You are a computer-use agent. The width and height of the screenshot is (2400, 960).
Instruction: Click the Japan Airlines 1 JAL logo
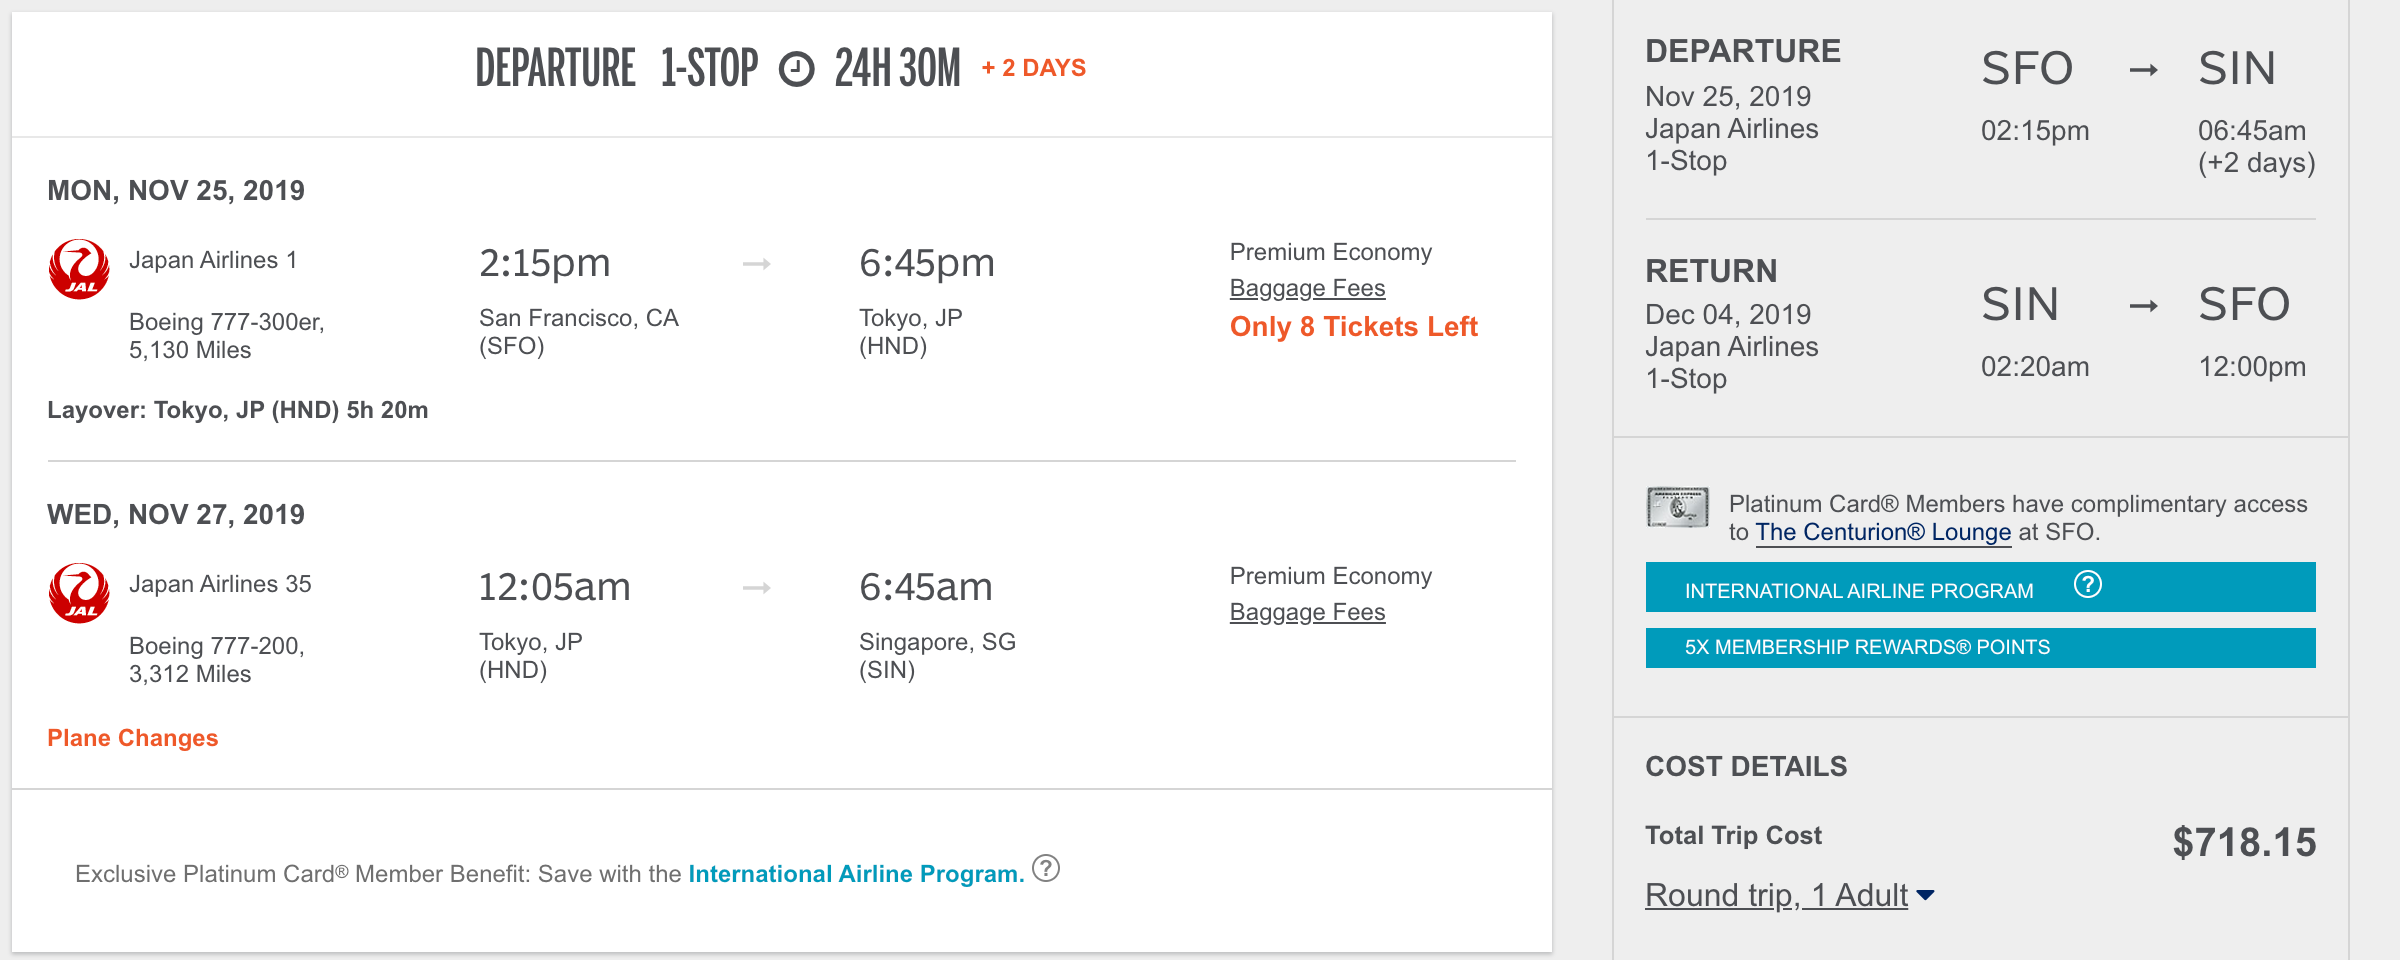point(79,269)
